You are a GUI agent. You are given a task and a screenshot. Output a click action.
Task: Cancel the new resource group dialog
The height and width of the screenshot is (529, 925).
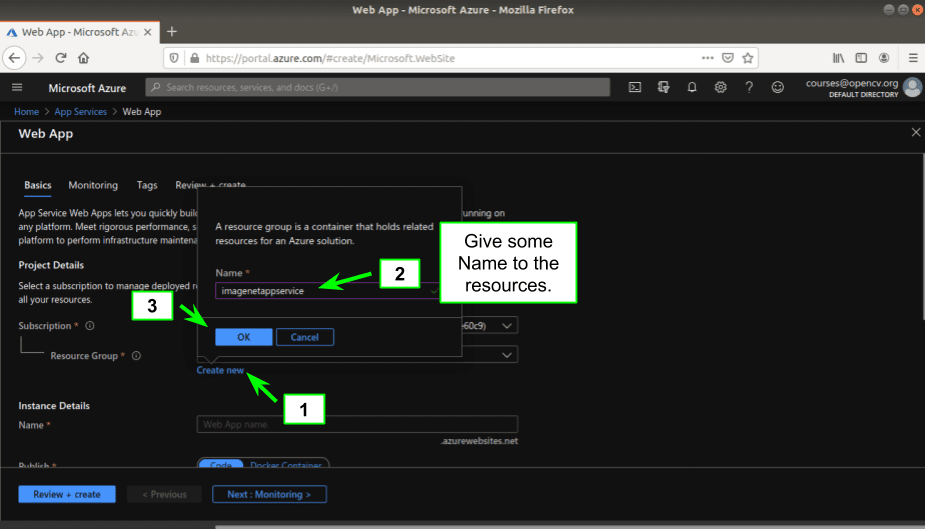[304, 337]
